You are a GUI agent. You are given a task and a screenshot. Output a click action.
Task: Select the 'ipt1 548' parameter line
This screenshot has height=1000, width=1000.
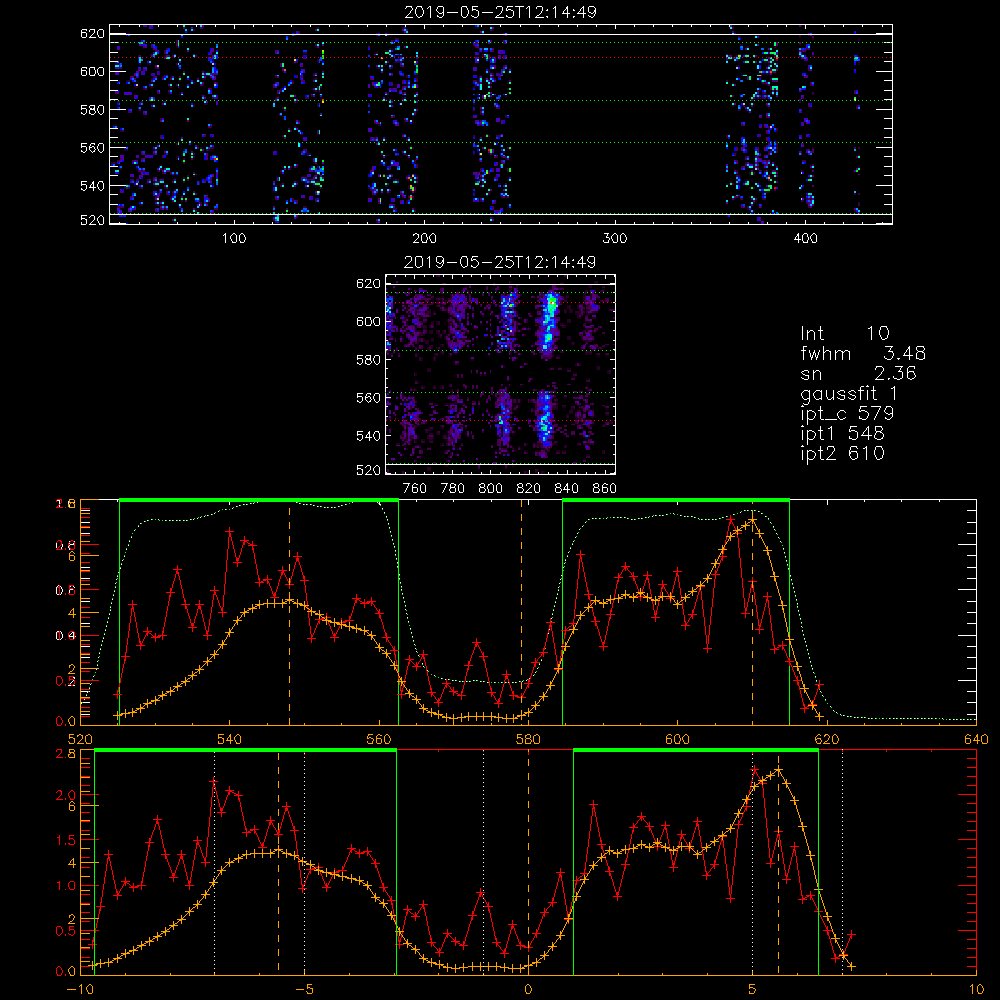pyautogui.click(x=842, y=434)
